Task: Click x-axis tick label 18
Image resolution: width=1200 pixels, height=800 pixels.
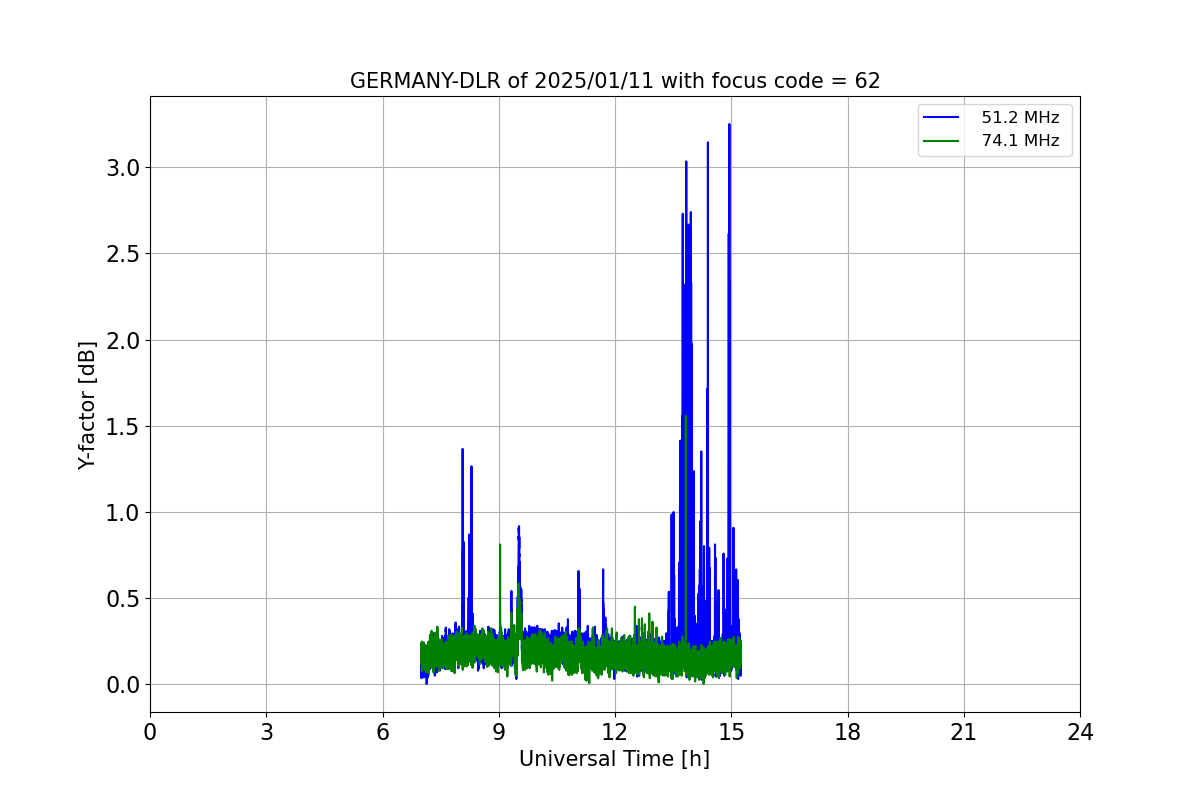Action: pyautogui.click(x=848, y=732)
